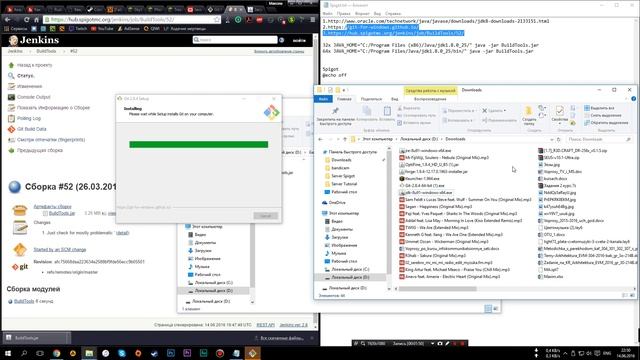Open the REST API footer link
Viewport: 640px width, 360px height.
pos(265,325)
